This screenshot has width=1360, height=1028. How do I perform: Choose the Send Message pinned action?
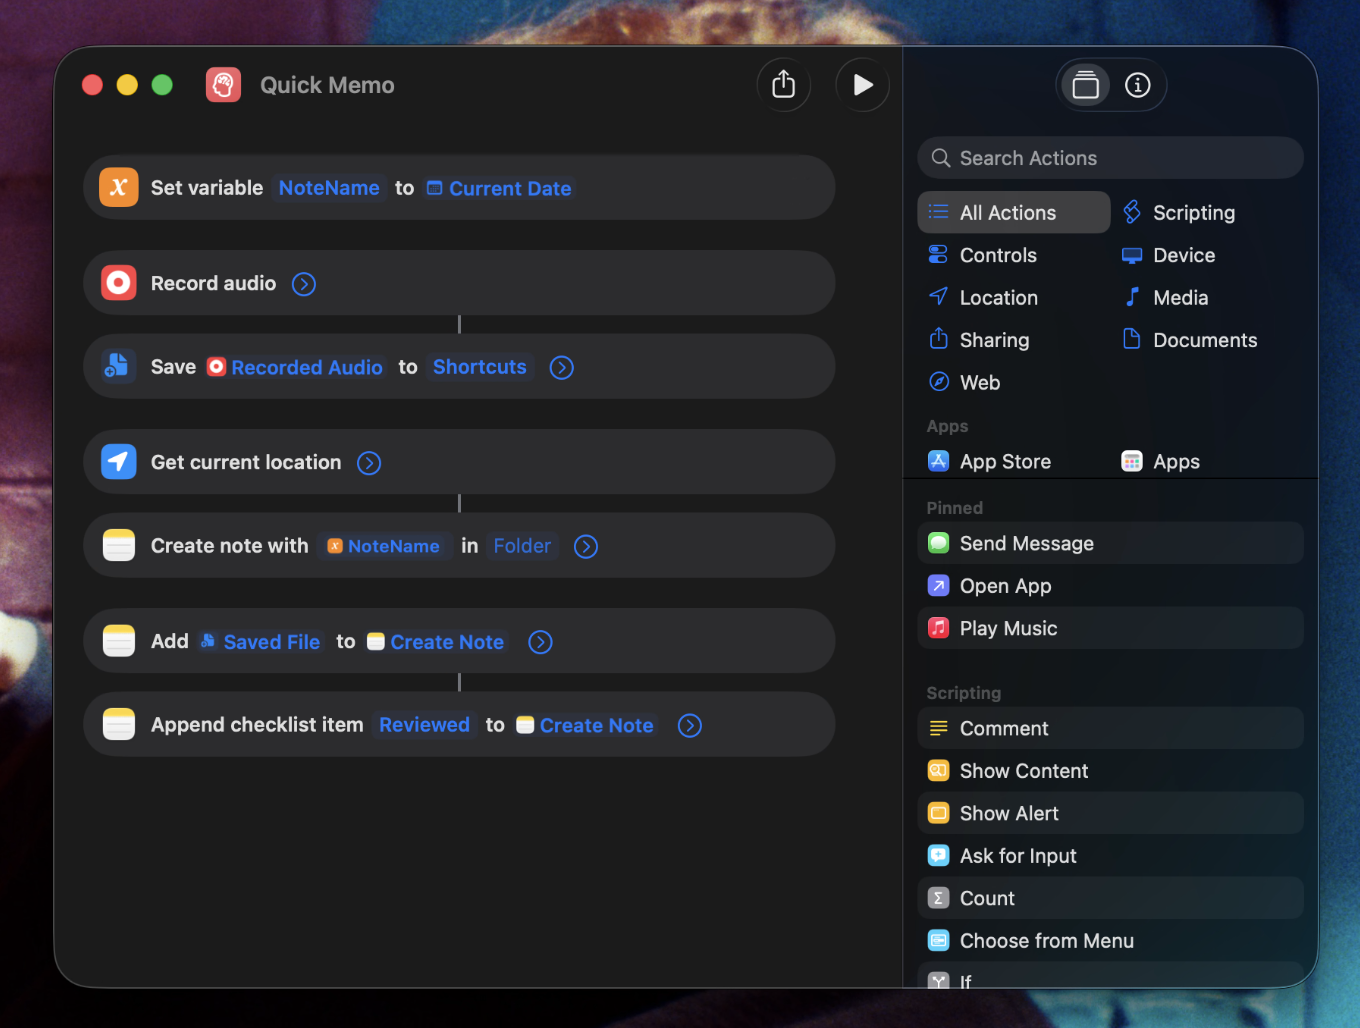click(x=1026, y=544)
